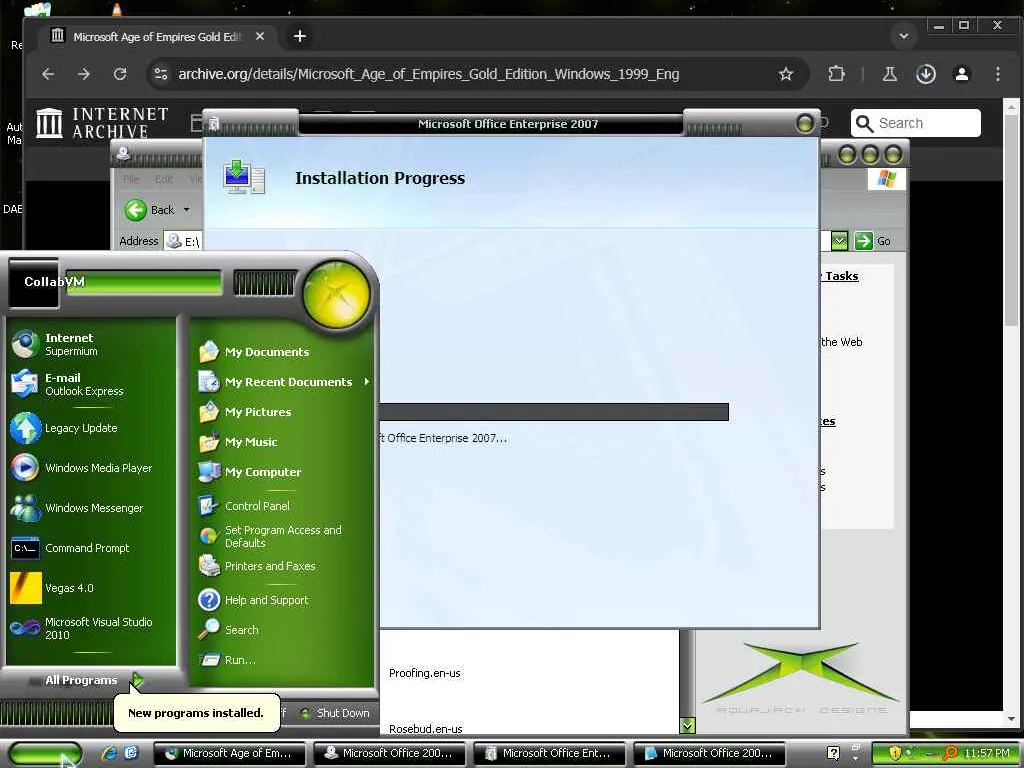Screen dimensions: 1024x768
Task: Open a new browser tab
Action: point(300,37)
